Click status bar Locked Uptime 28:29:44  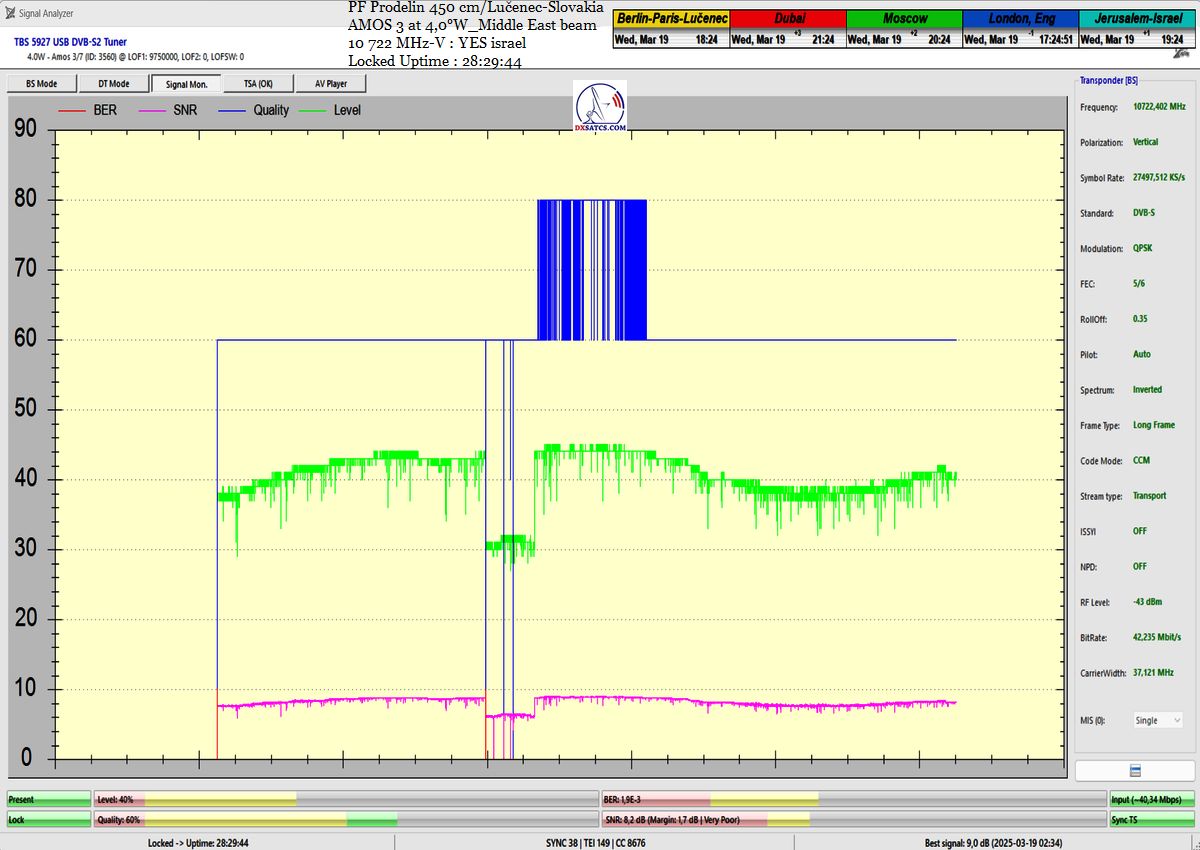click(x=198, y=843)
